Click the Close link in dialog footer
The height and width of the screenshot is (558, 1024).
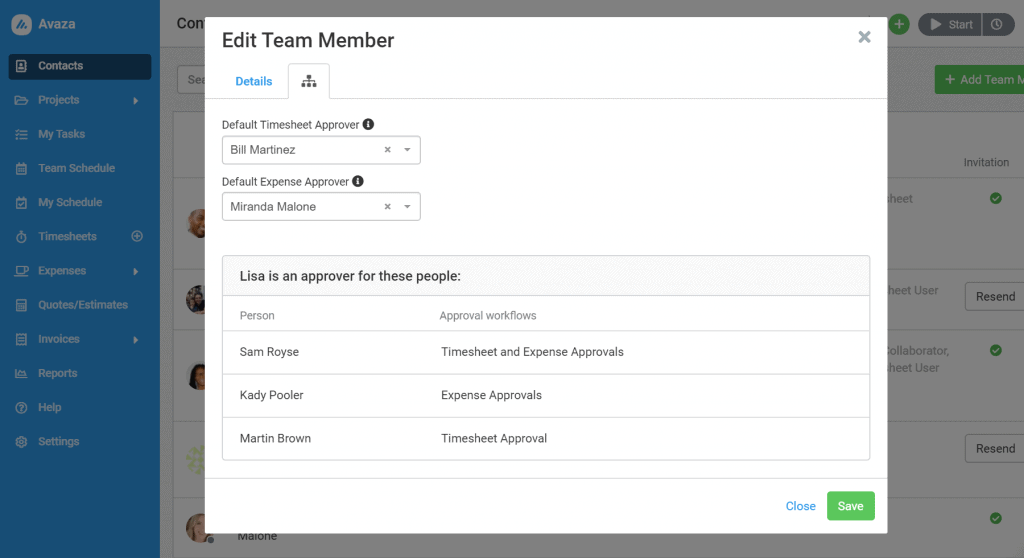coord(800,506)
